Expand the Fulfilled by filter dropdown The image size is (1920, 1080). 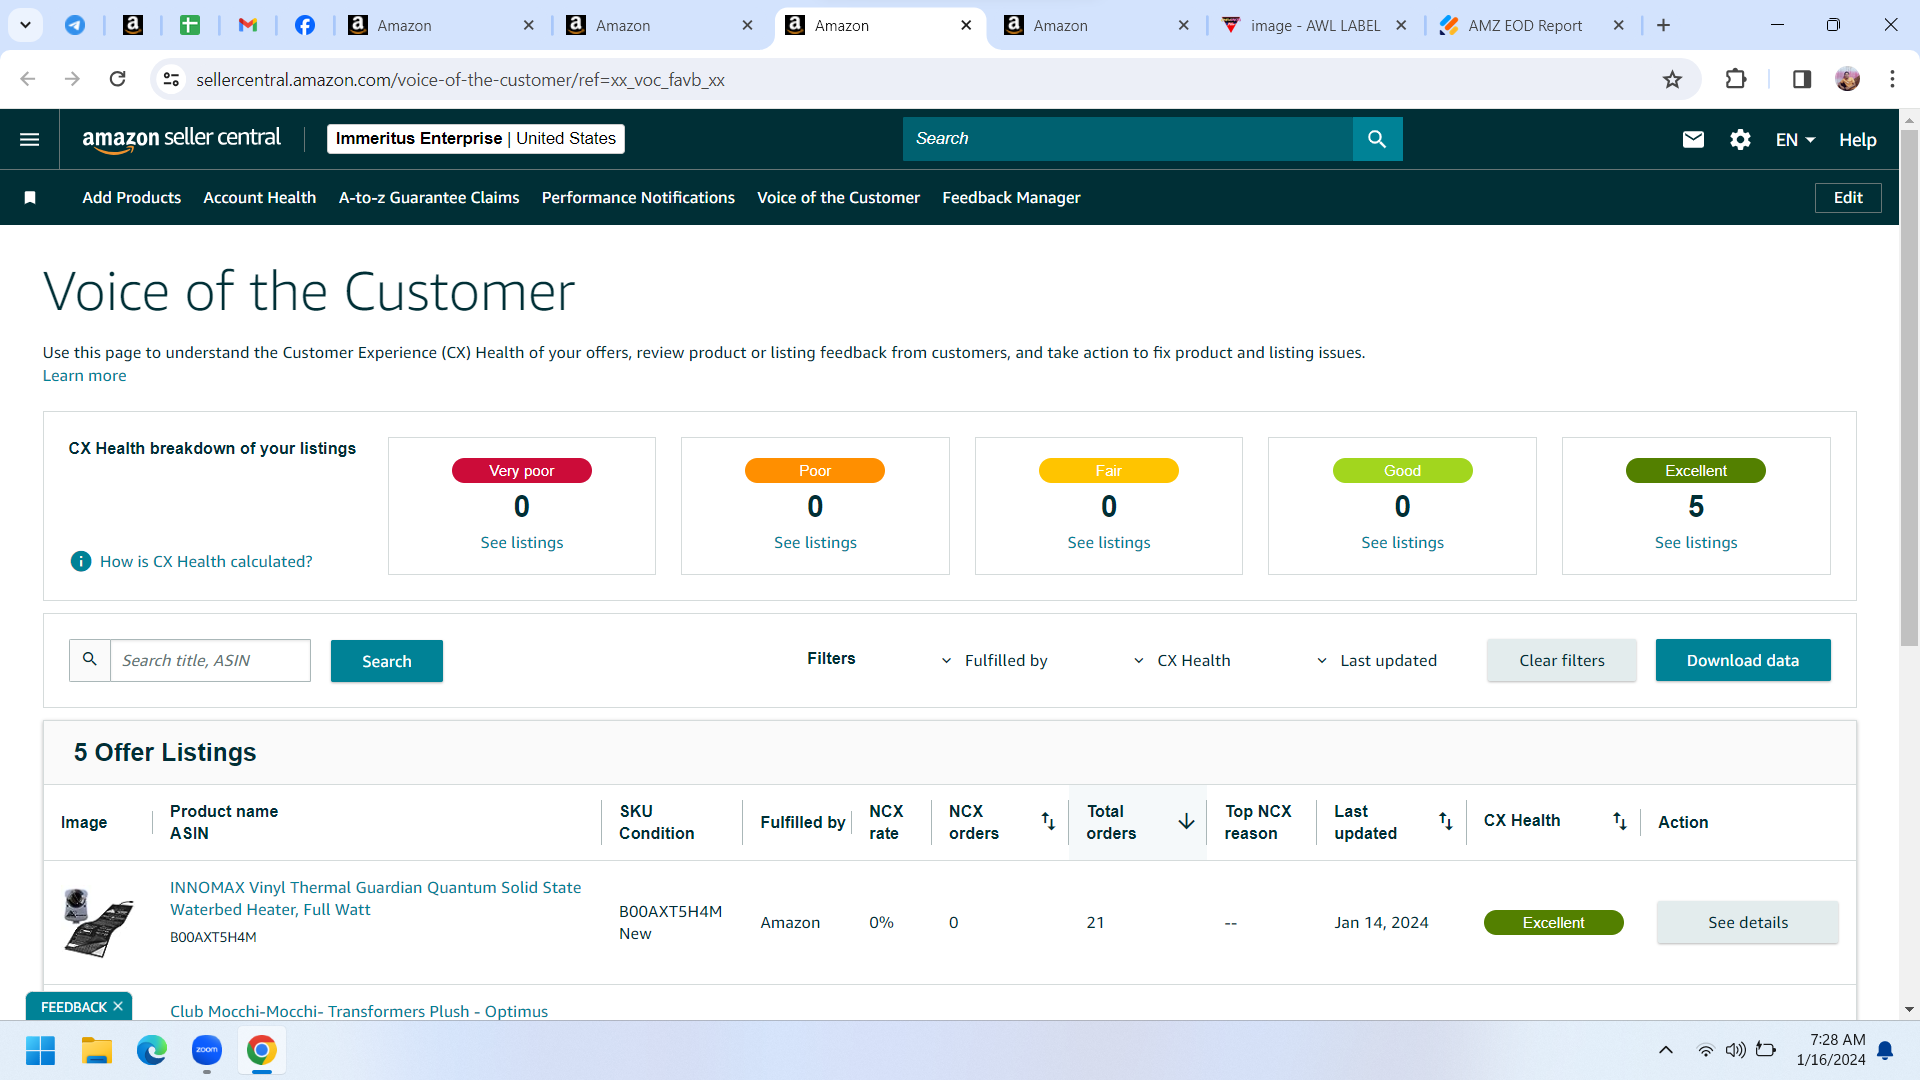tap(995, 661)
